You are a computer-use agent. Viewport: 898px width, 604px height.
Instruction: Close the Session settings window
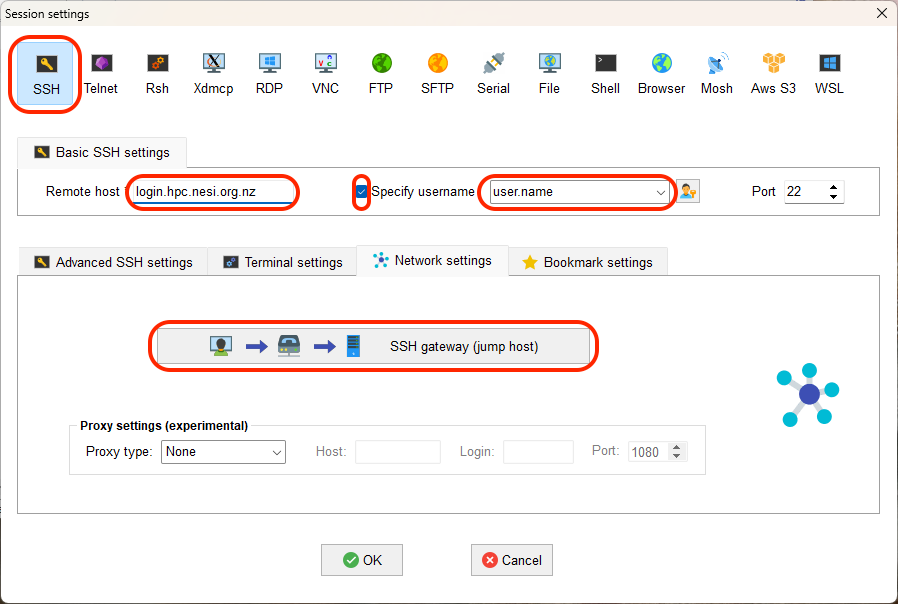tap(882, 13)
